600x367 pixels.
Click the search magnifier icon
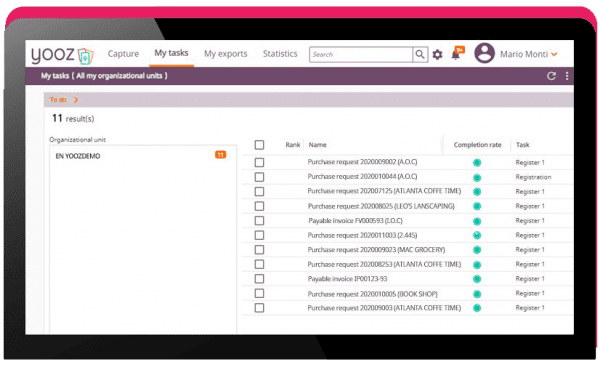(420, 54)
